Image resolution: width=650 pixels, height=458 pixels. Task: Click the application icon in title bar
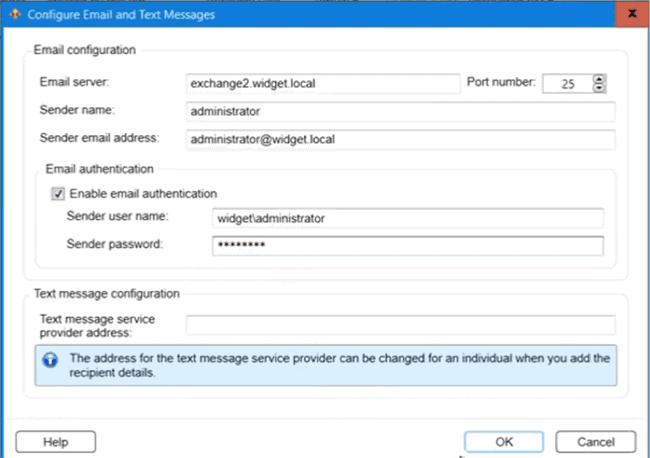15,15
